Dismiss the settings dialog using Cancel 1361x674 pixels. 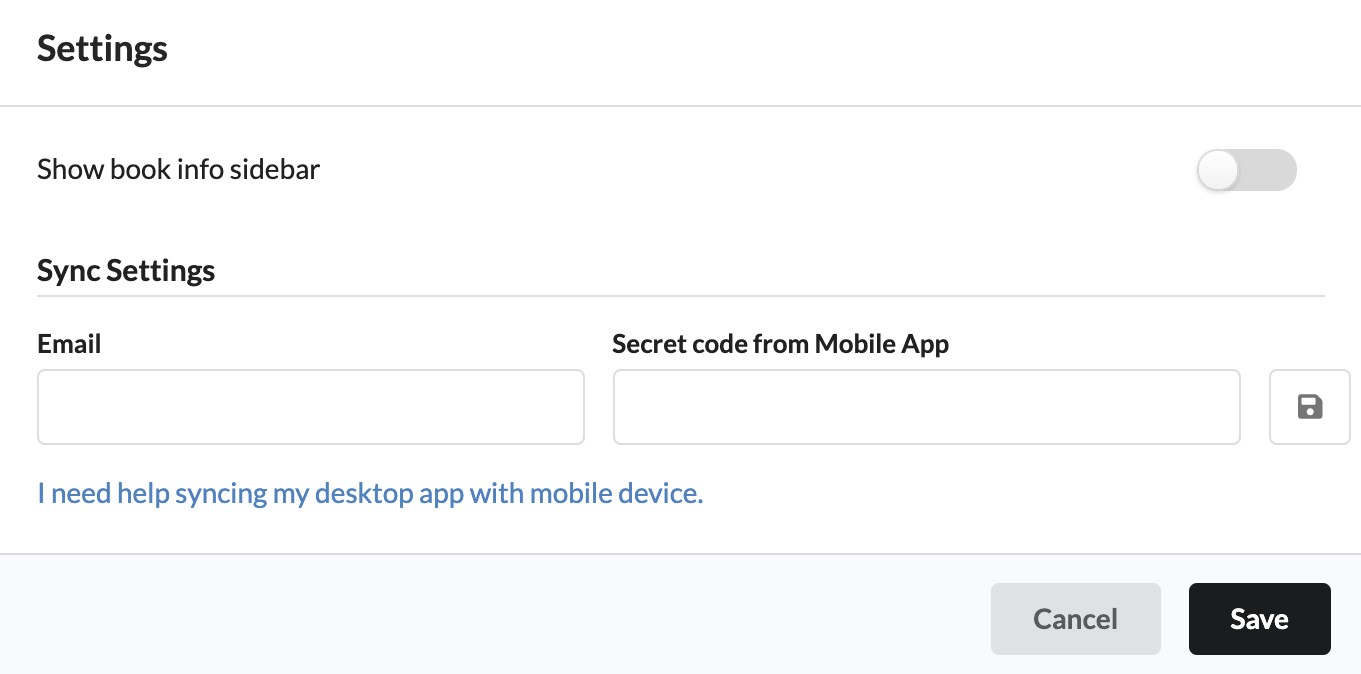(x=1076, y=619)
